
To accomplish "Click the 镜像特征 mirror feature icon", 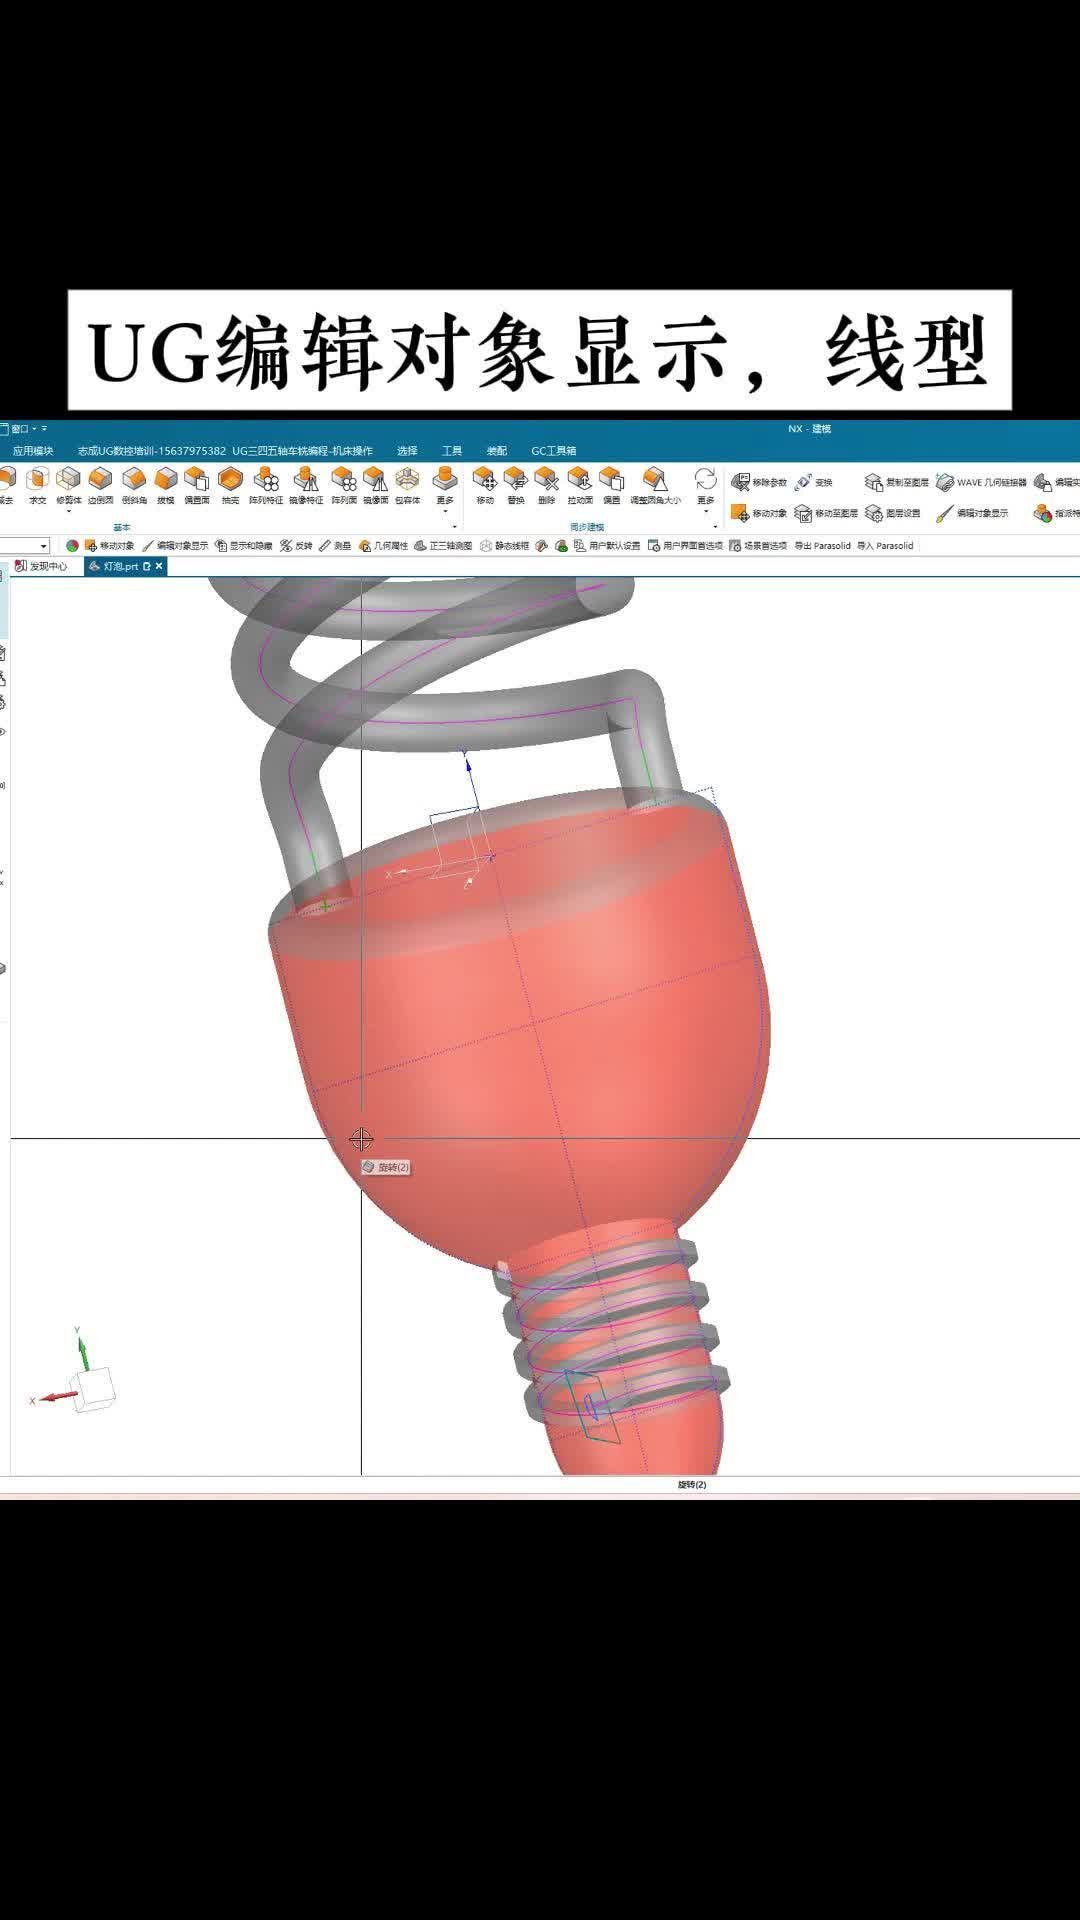I will point(306,485).
